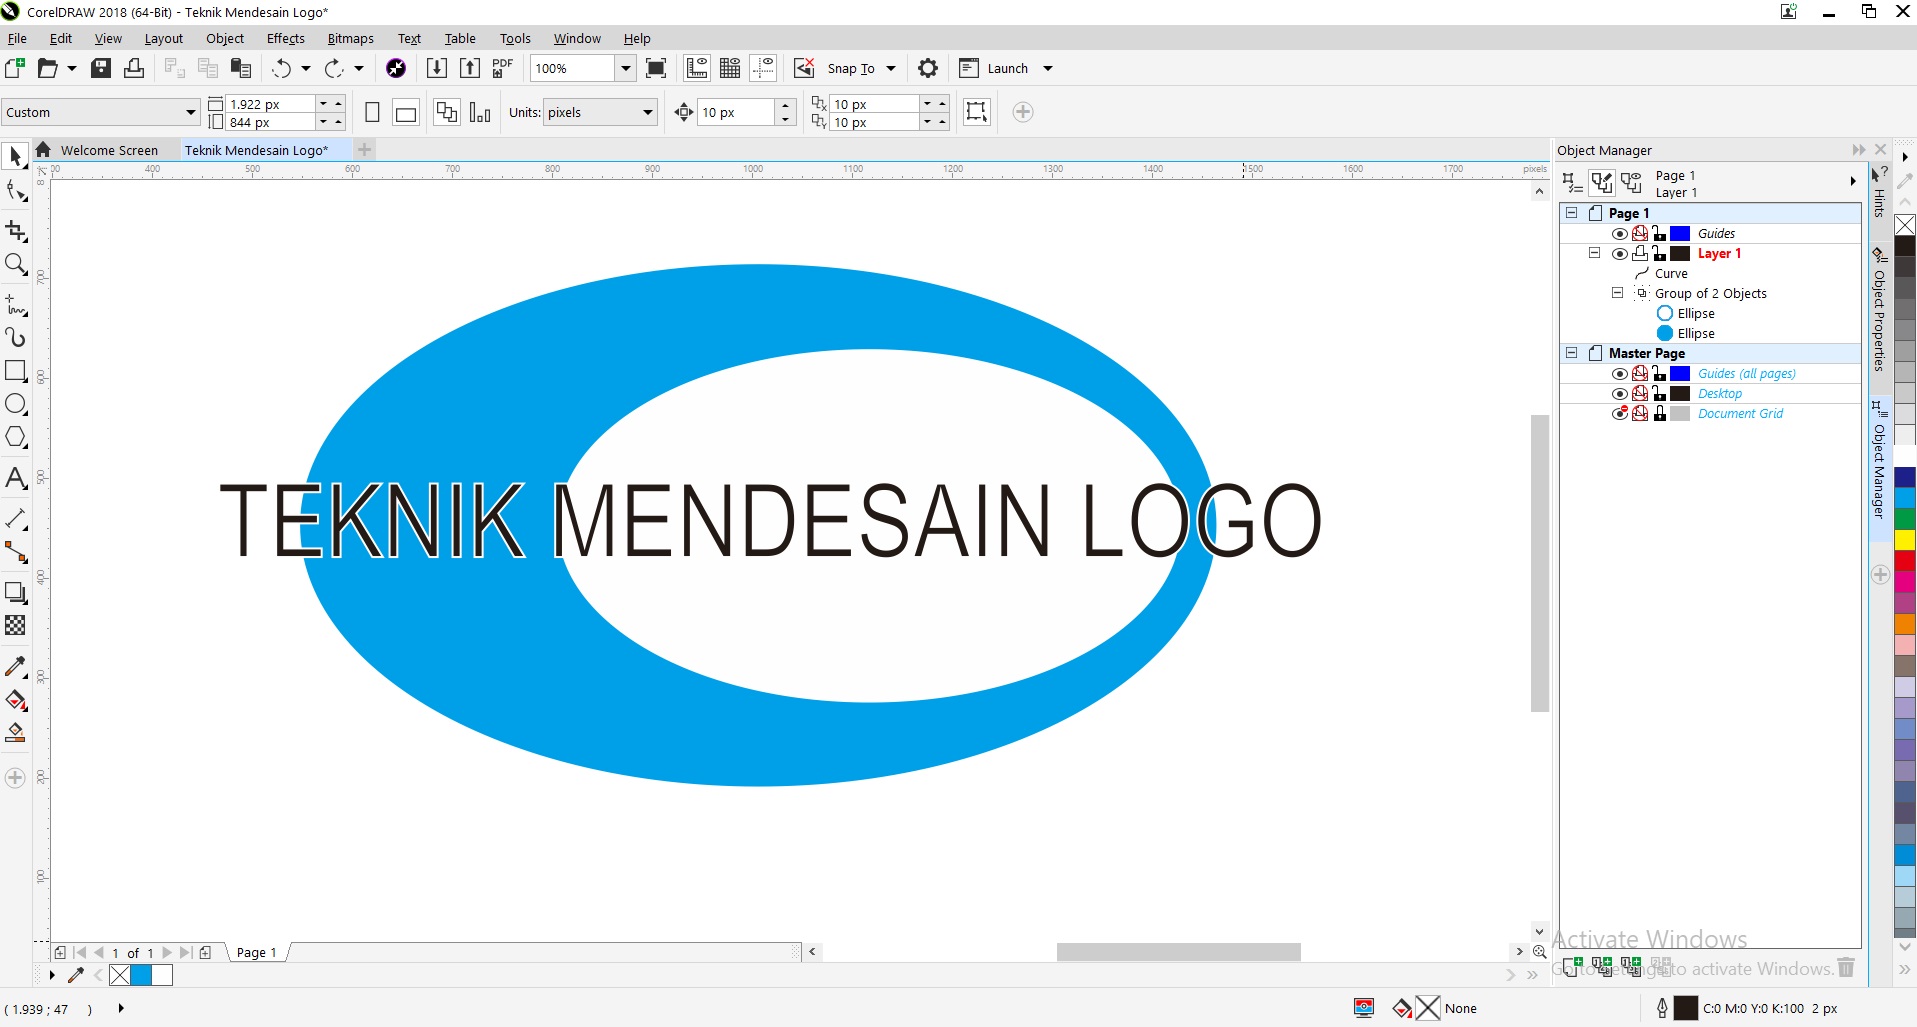Select the Zoom tool
The height and width of the screenshot is (1027, 1917).
[16, 264]
